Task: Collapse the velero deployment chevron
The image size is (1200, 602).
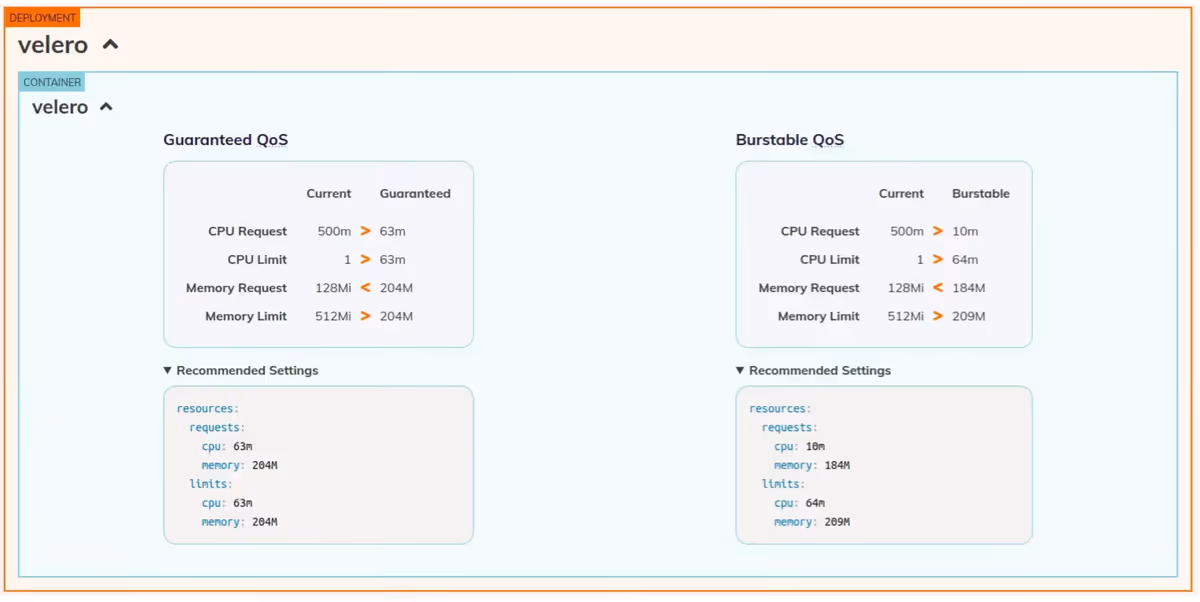Action: click(111, 45)
